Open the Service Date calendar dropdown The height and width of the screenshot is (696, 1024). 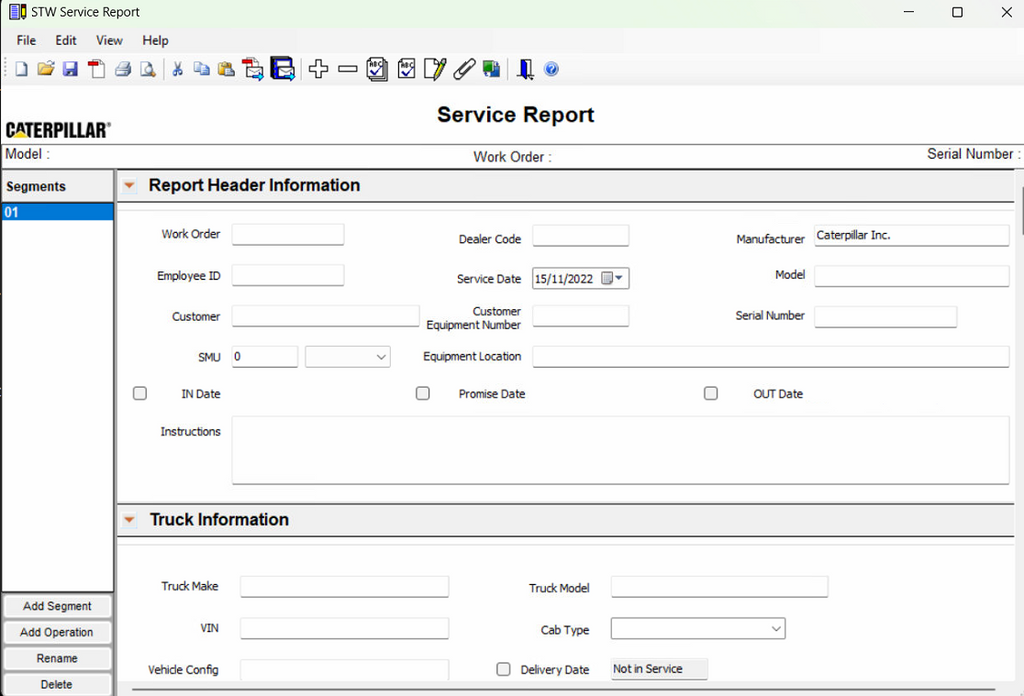tap(619, 279)
